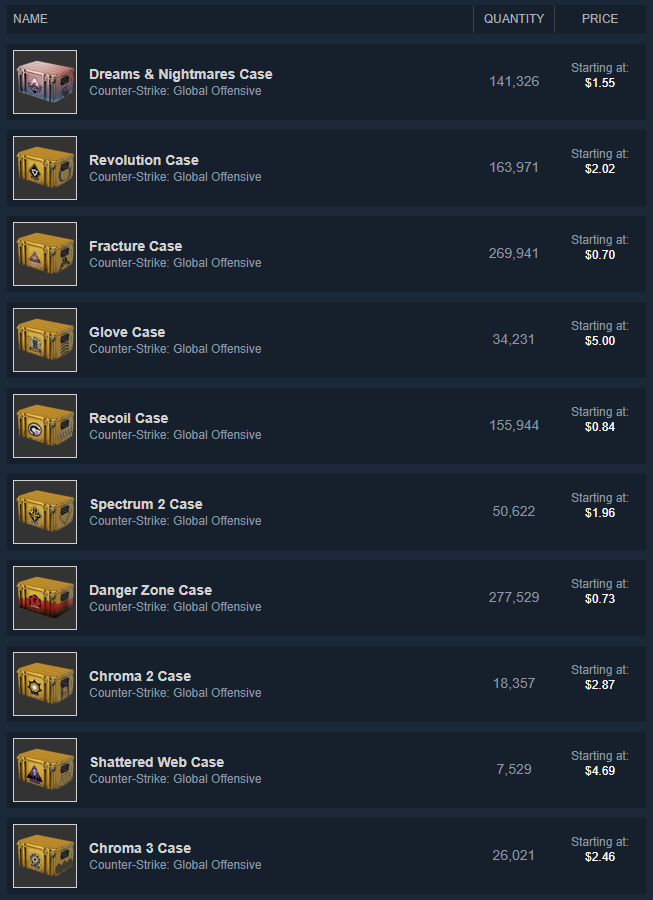Screen dimensions: 653x900
Task: Open the Recoil Case icon
Action: (x=45, y=426)
